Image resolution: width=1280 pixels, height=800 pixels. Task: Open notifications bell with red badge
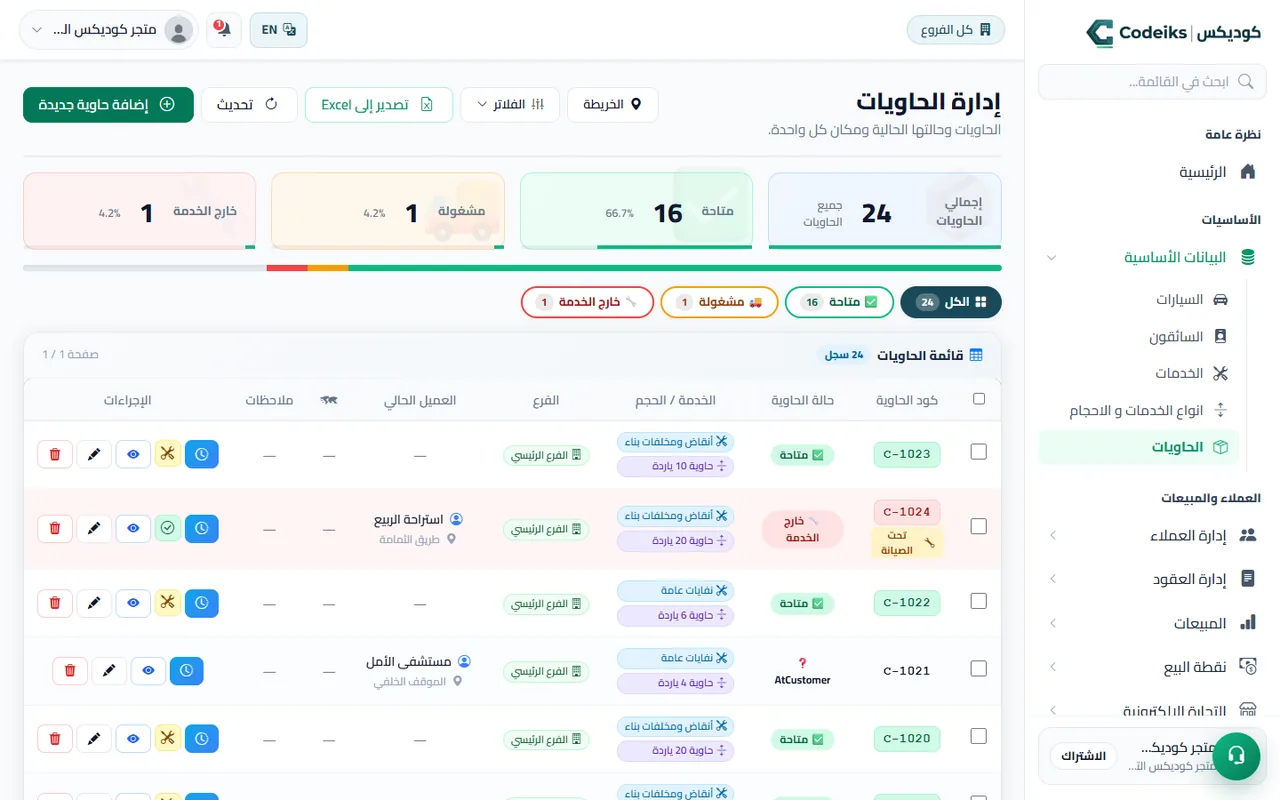[x=223, y=30]
